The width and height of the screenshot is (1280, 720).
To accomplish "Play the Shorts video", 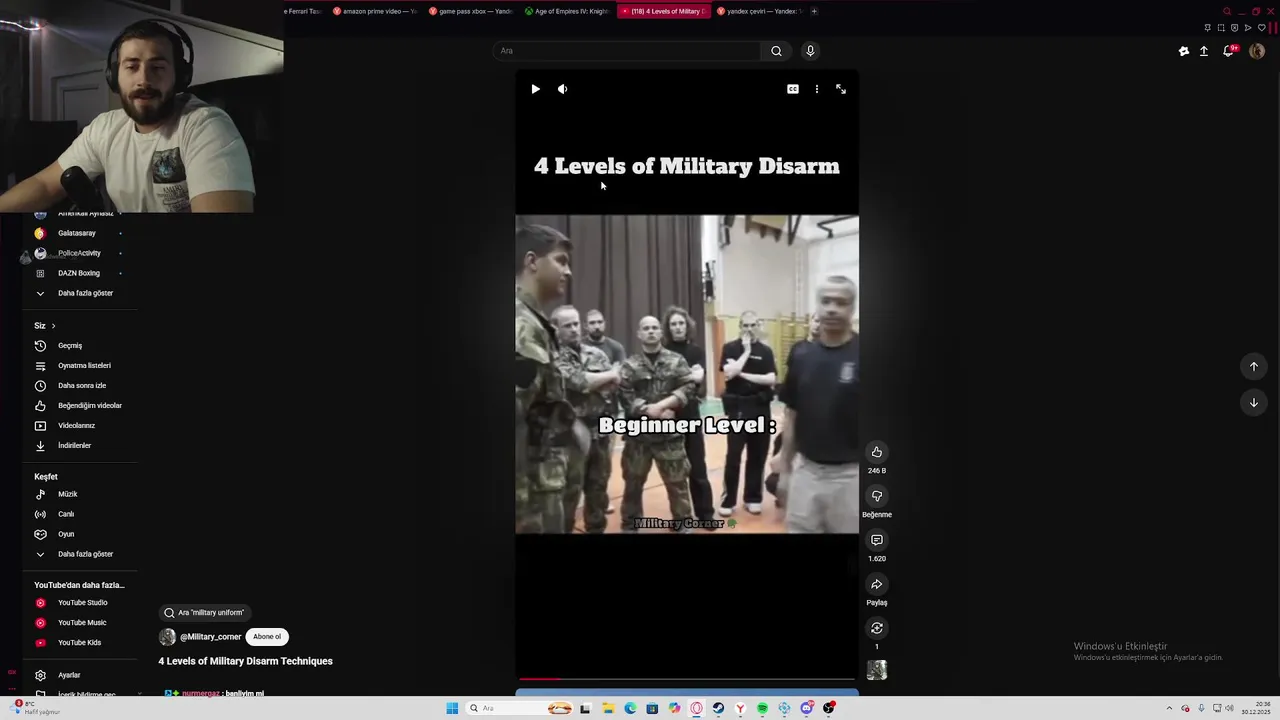I will pos(535,89).
